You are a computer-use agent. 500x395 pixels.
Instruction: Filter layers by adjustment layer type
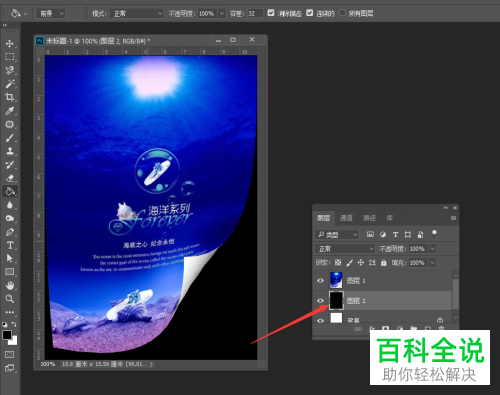coord(383,234)
